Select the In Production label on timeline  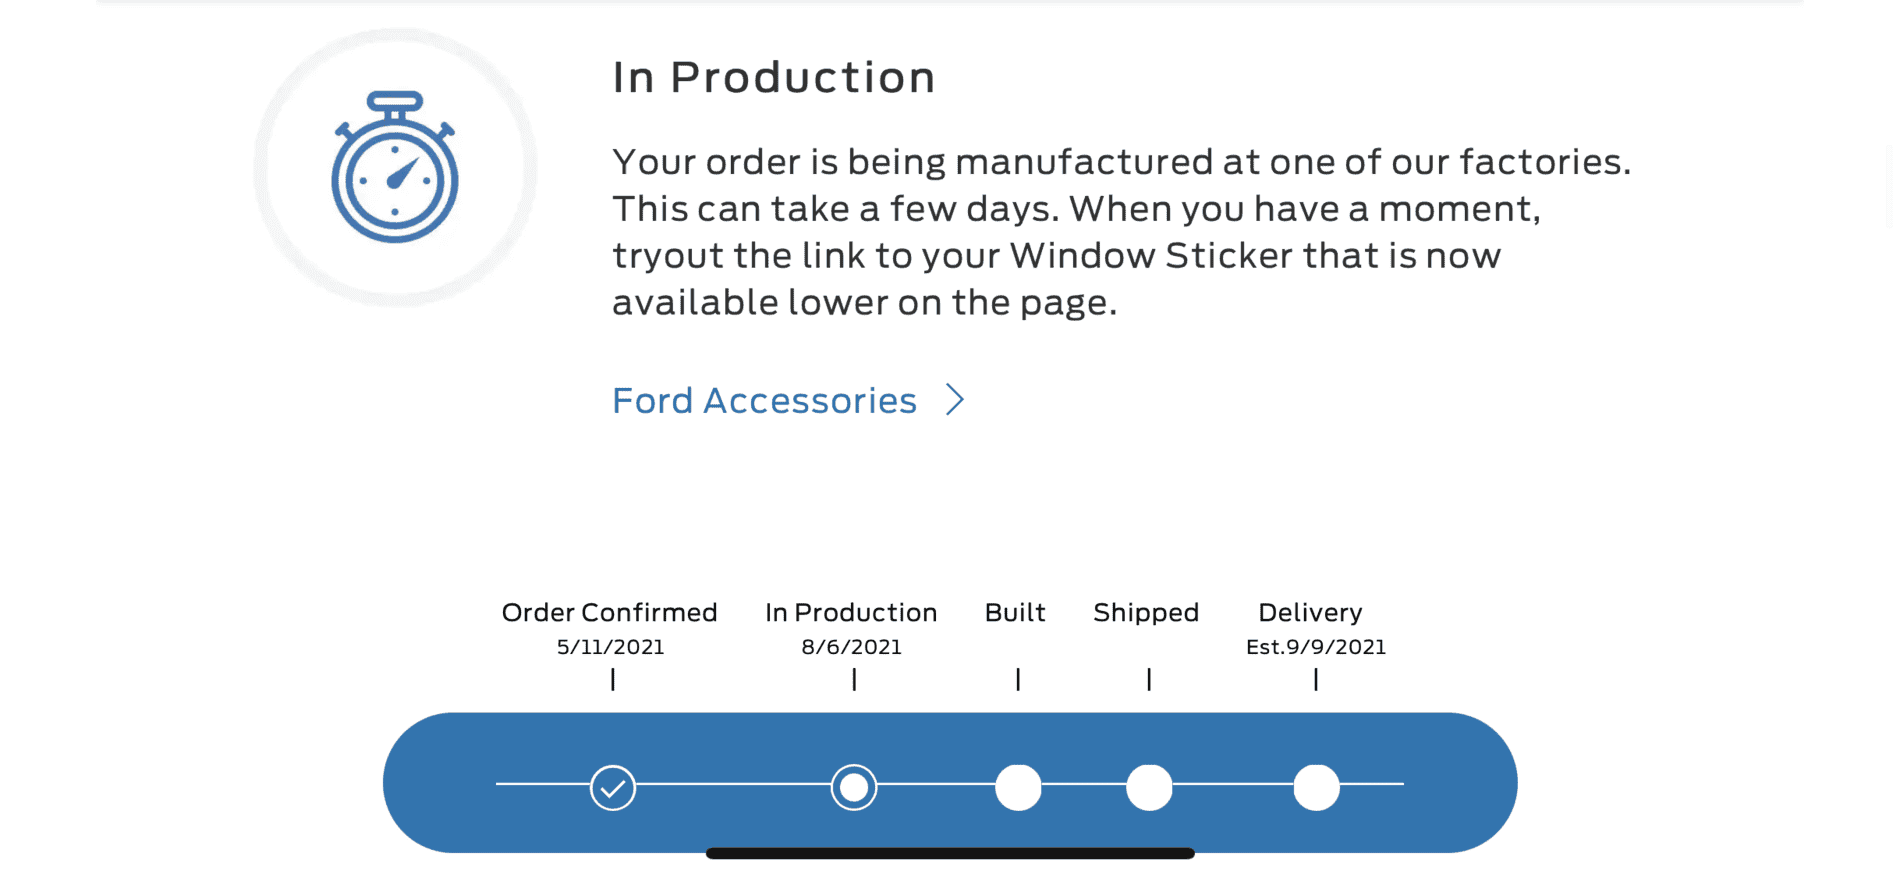[851, 612]
